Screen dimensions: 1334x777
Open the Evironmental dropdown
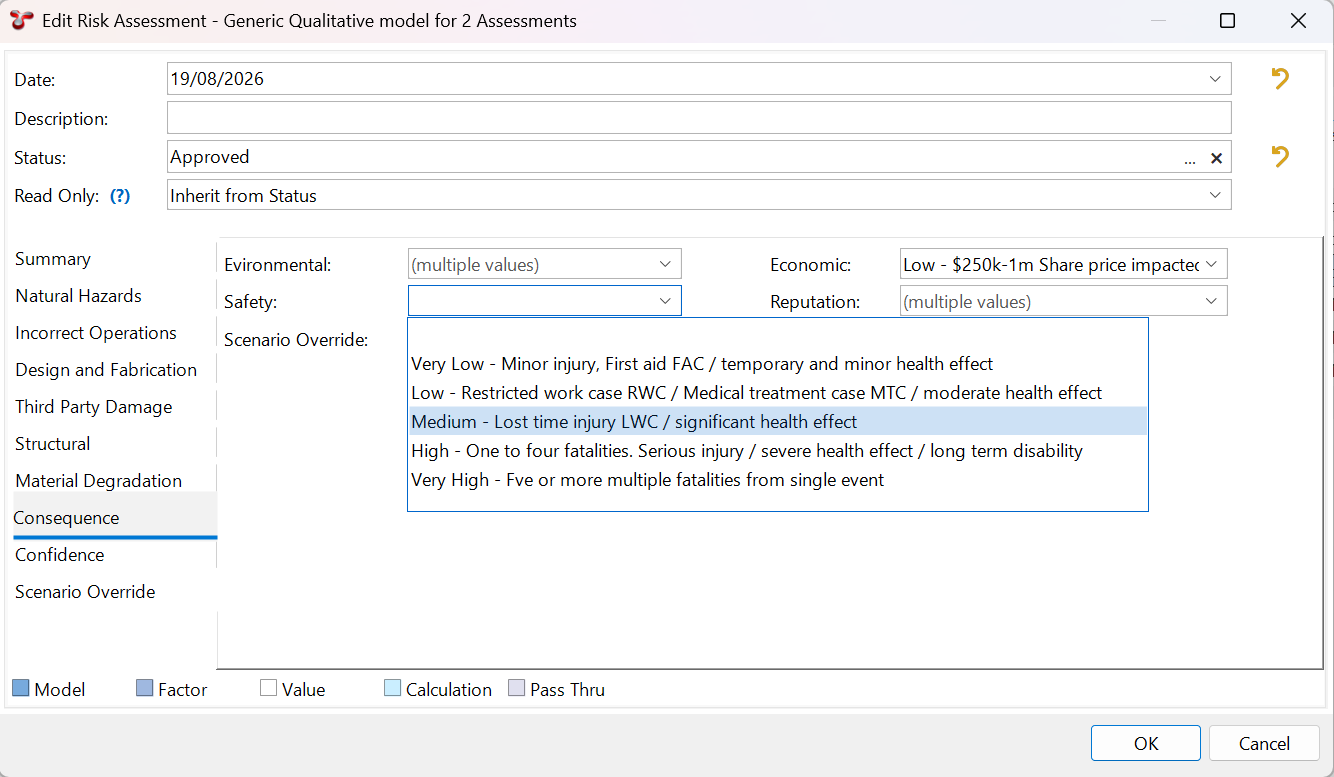click(x=666, y=264)
